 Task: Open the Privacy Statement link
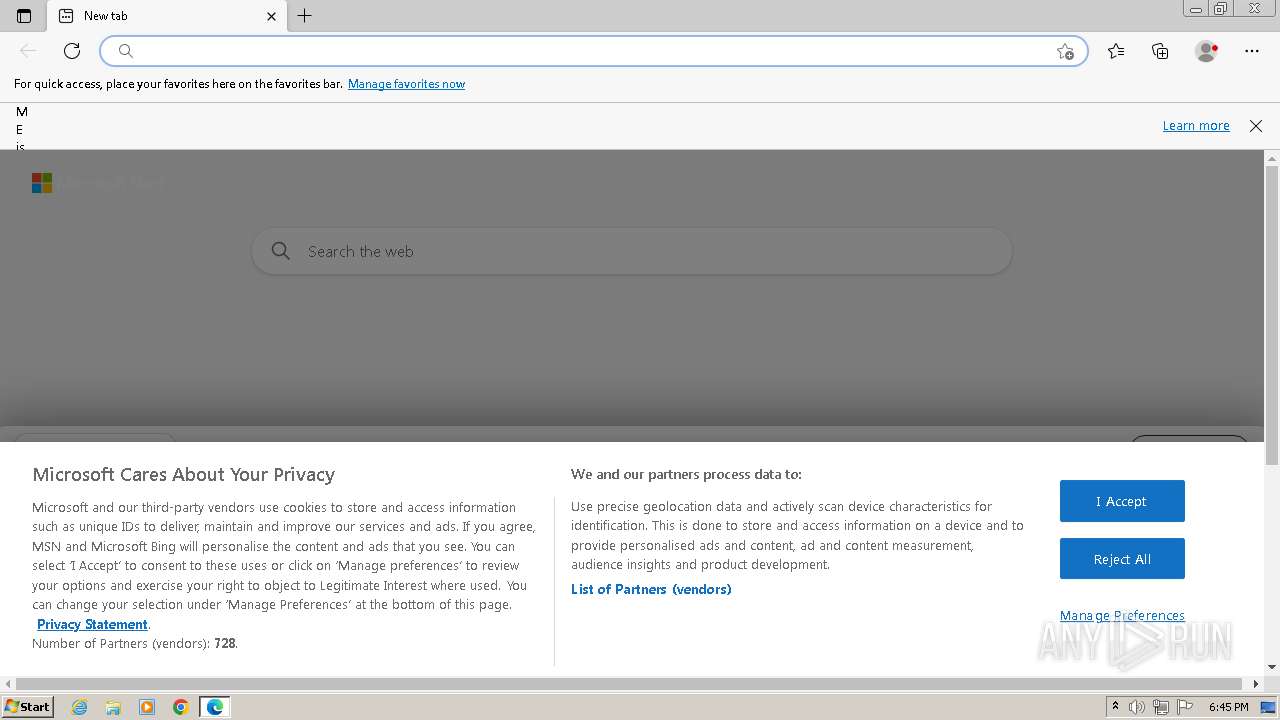coord(92,624)
